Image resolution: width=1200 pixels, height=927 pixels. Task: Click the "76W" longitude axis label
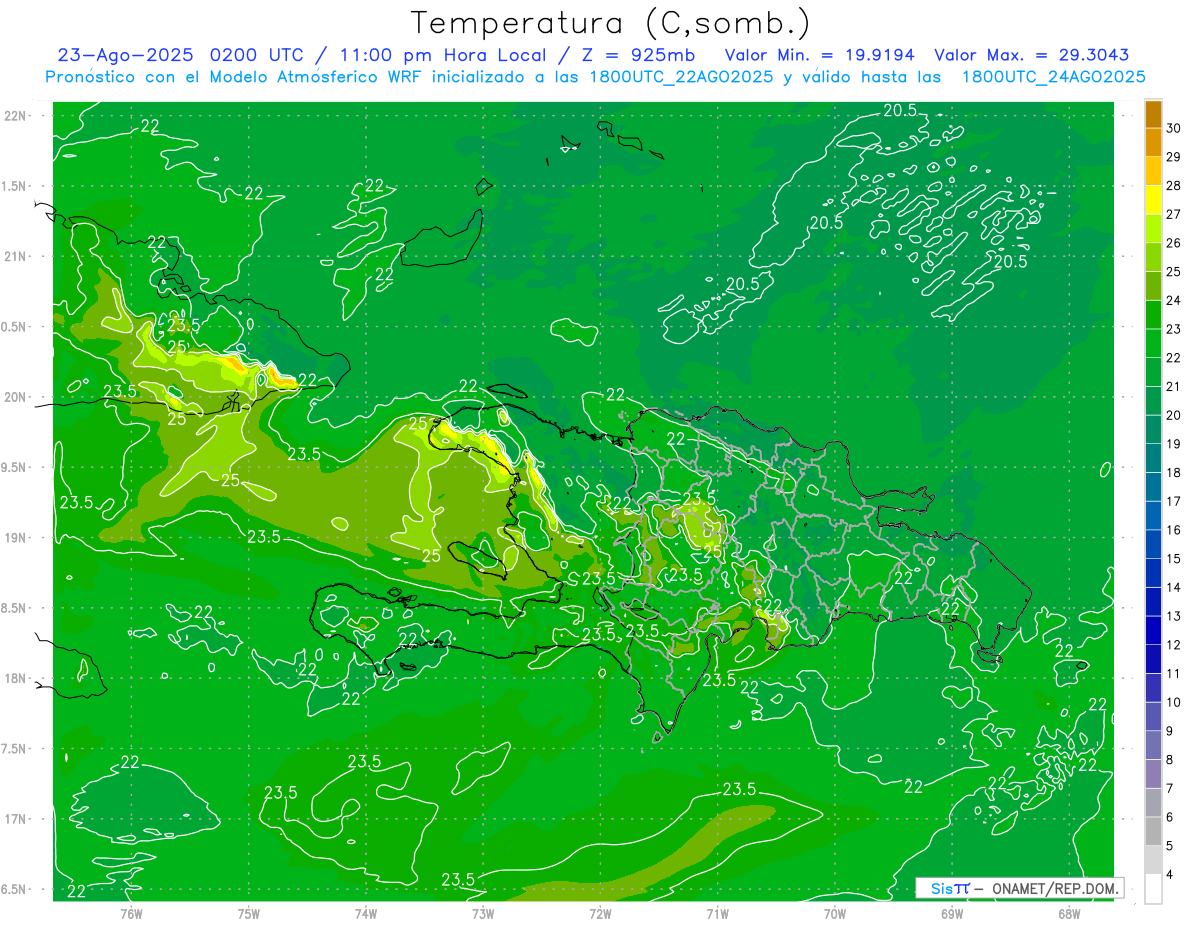131,913
